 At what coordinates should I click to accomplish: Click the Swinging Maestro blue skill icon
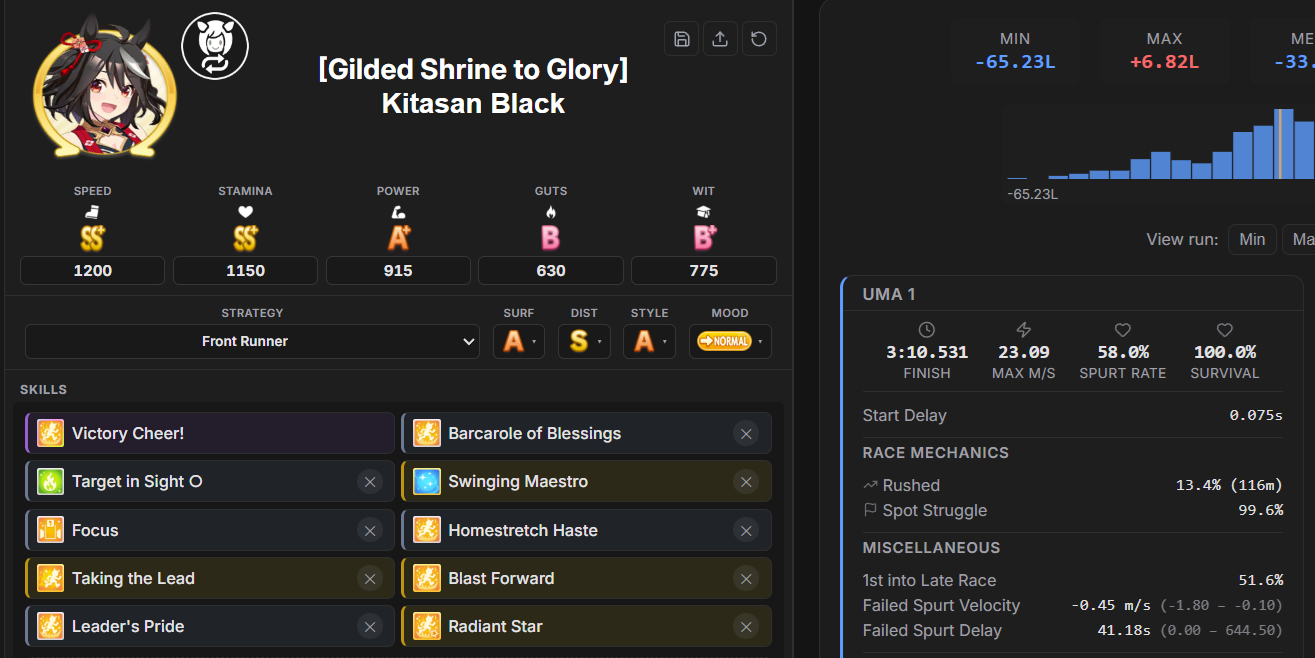coord(427,481)
